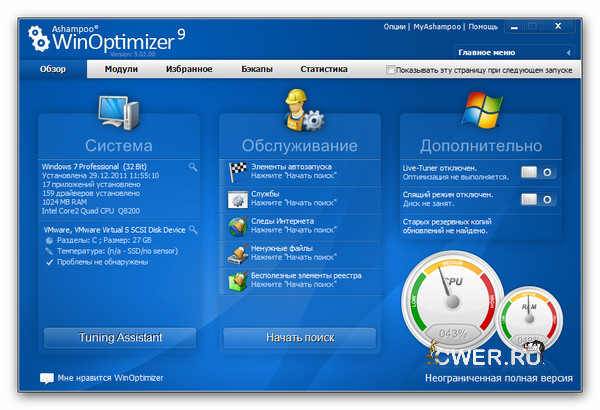600x410 pixels.
Task: Click the MyAshampoo link
Action: [x=438, y=26]
